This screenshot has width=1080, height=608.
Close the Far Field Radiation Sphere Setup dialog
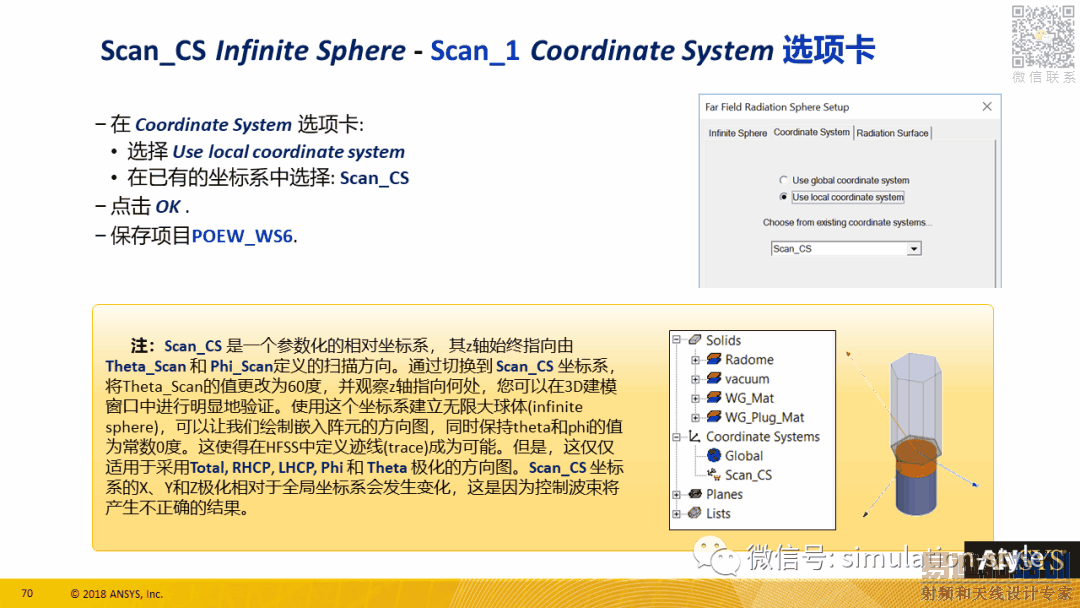987,107
